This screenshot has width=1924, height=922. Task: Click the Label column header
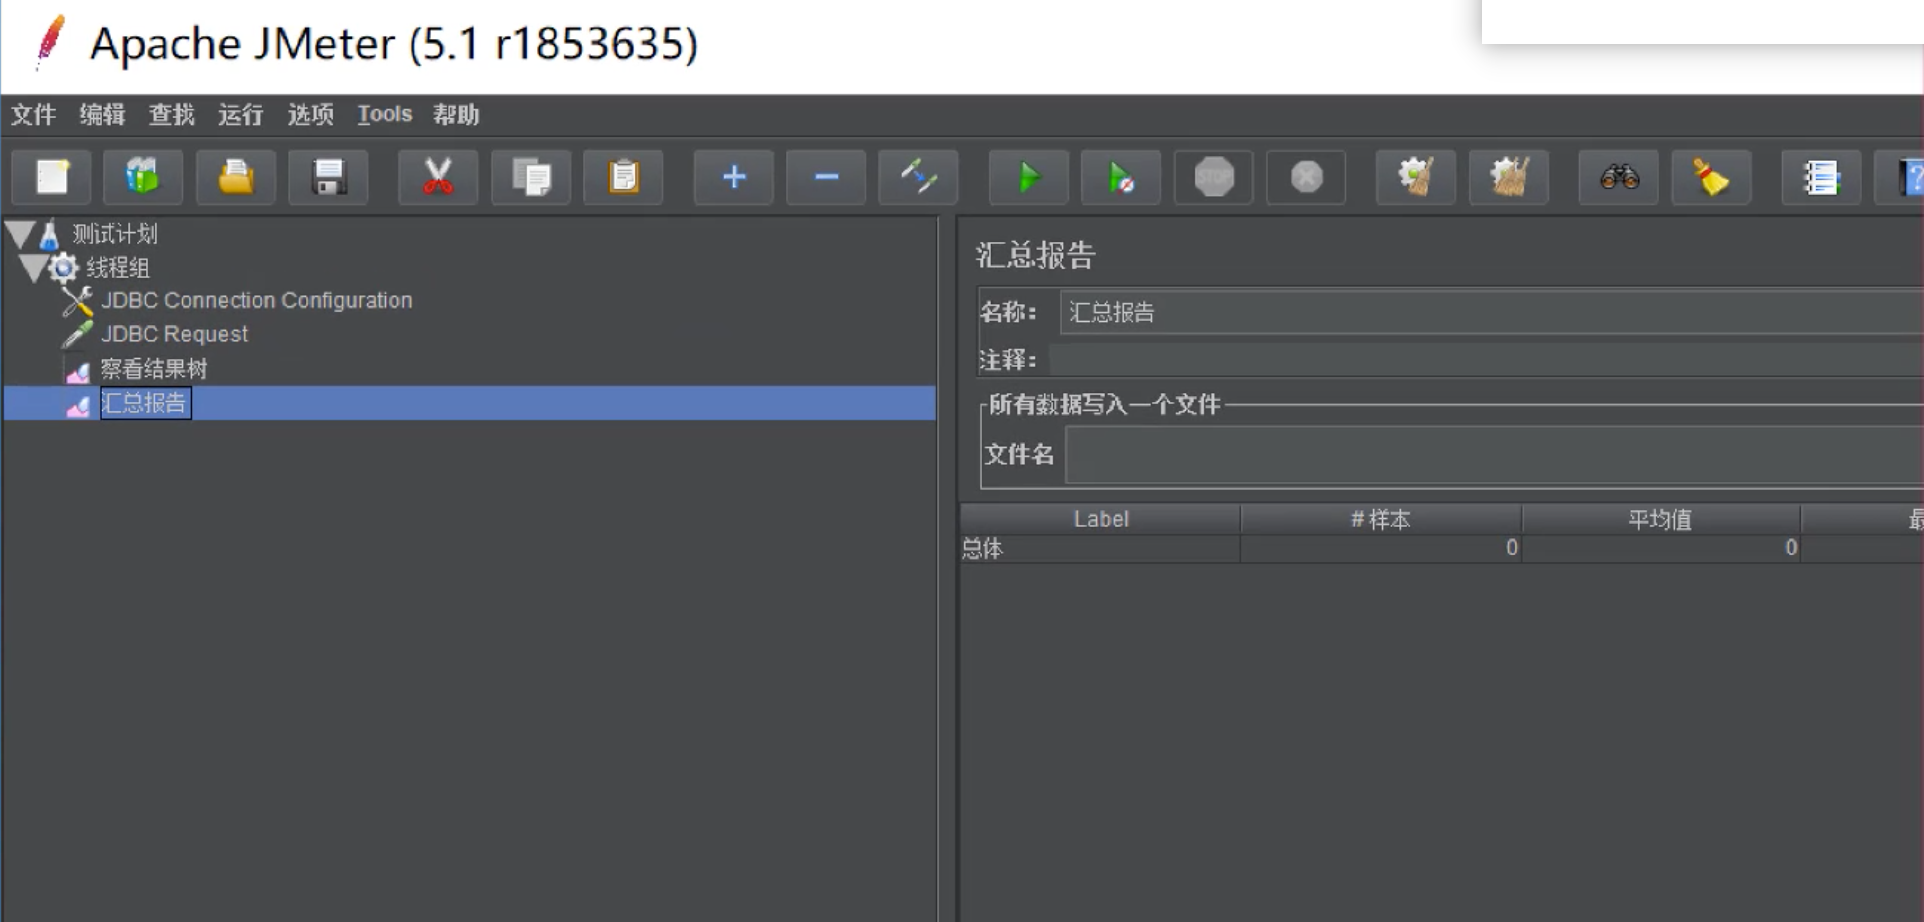(1101, 519)
